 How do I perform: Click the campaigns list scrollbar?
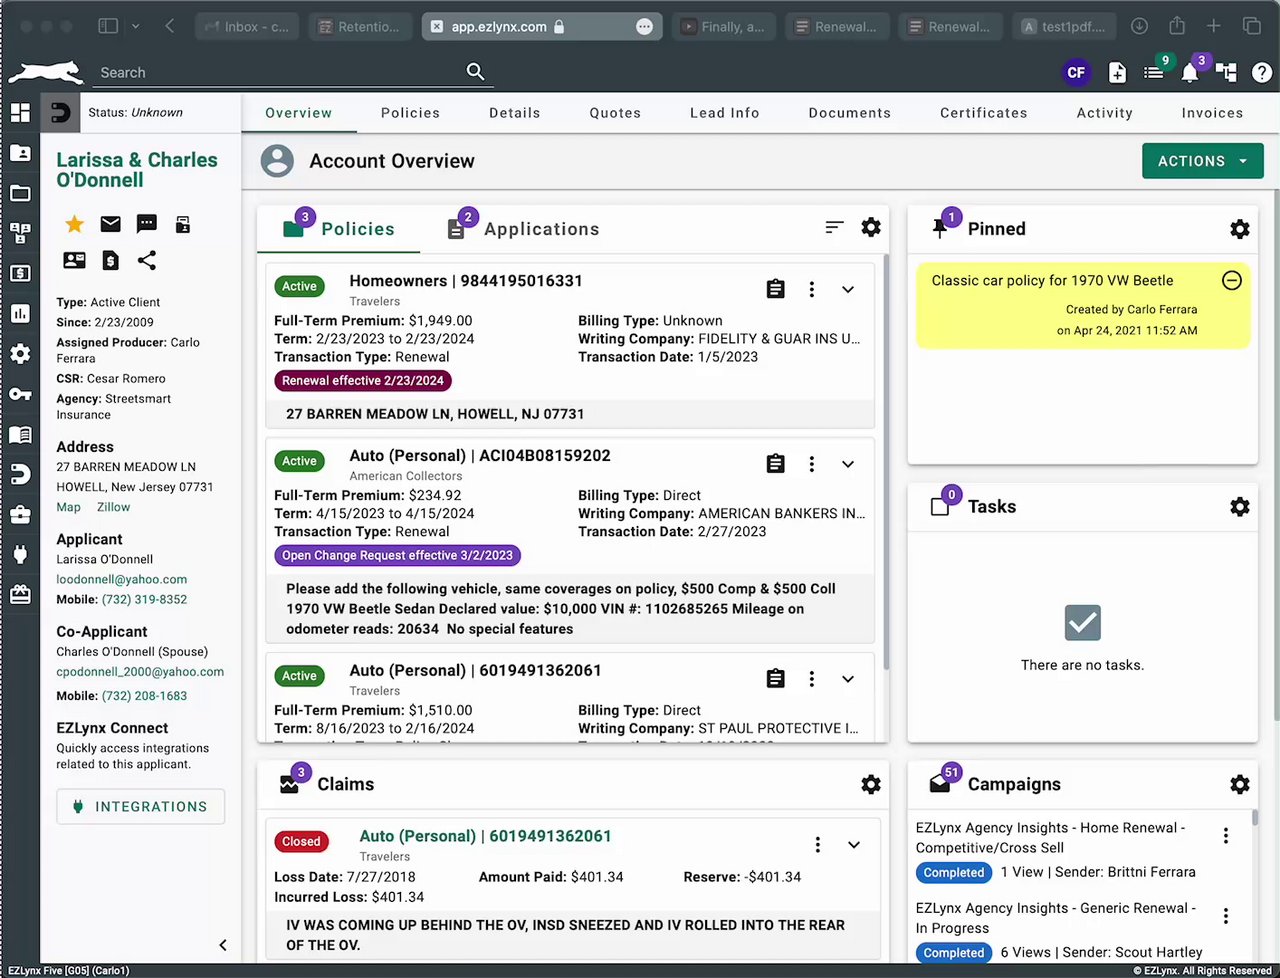pos(1255,818)
